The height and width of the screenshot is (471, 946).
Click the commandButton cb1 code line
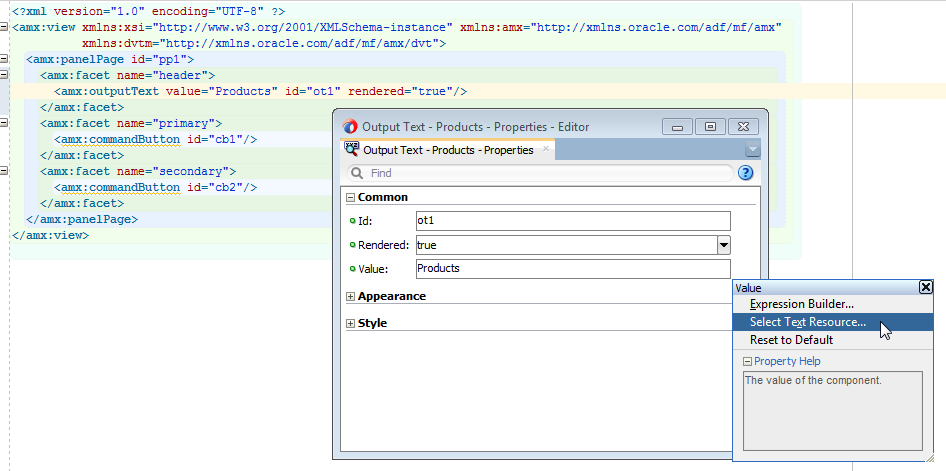coord(156,139)
